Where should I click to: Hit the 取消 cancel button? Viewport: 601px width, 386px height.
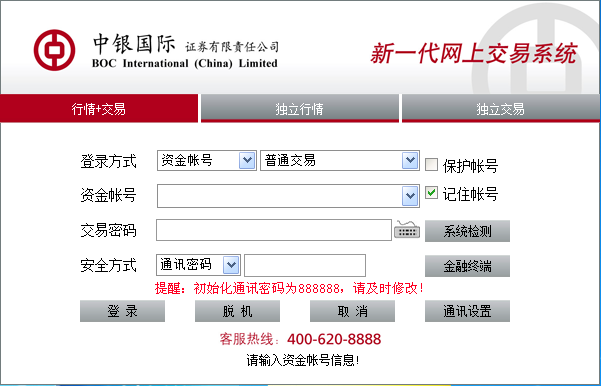pos(352,311)
